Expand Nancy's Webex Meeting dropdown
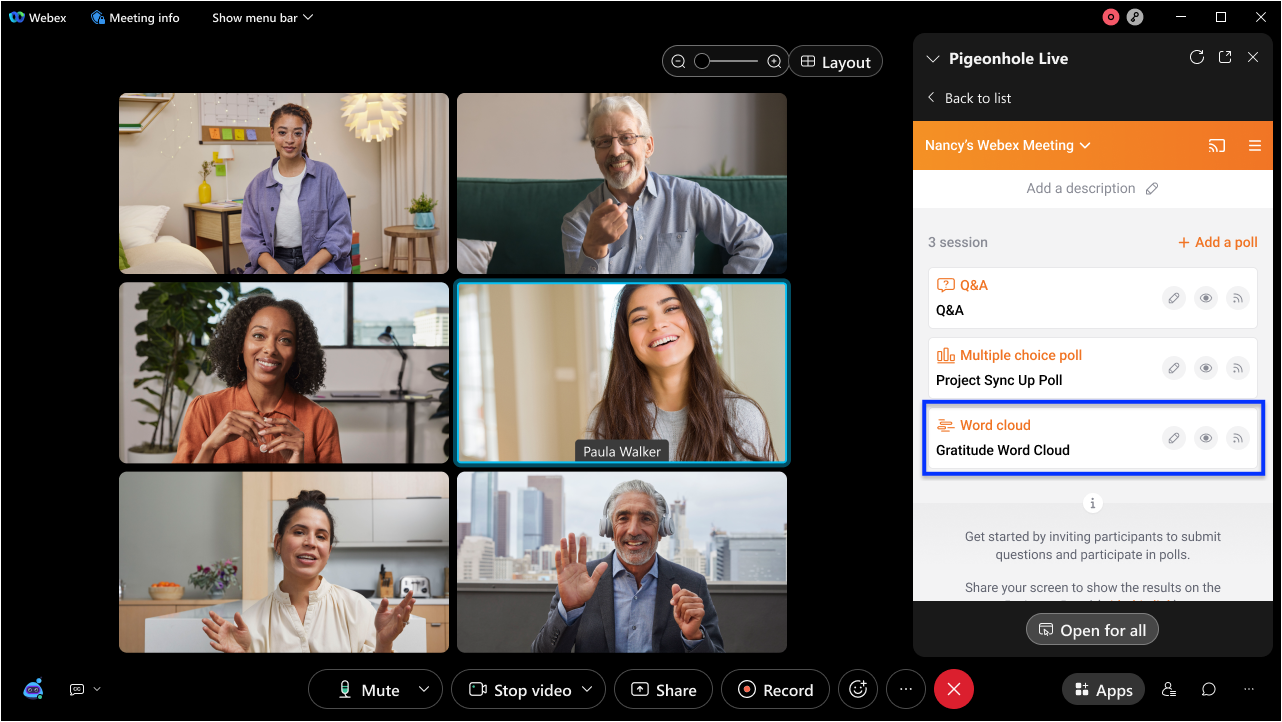The height and width of the screenshot is (722, 1282). (1008, 145)
